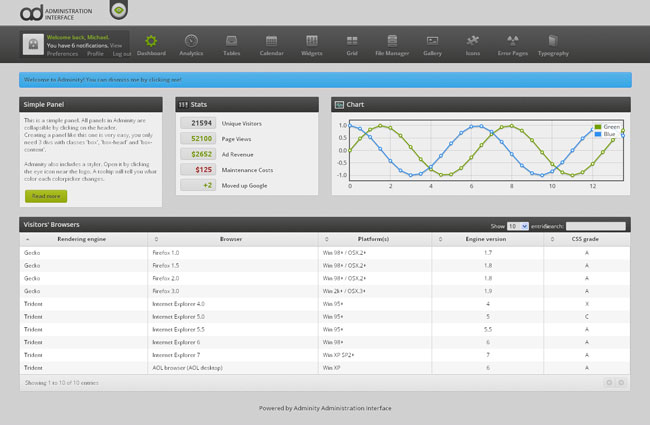This screenshot has height=425, width=650.
Task: Open the Gallery picture icon
Action: point(432,41)
